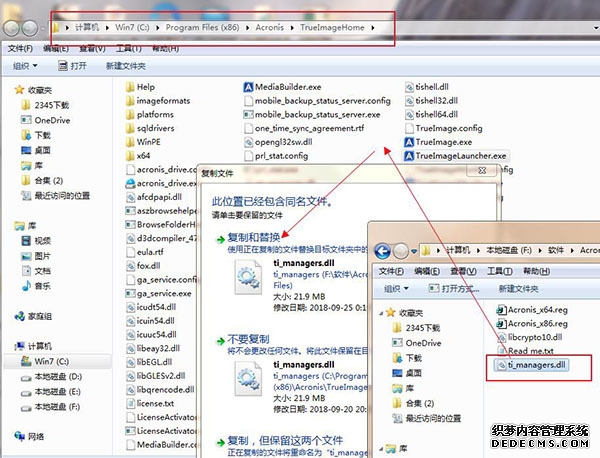Select 2345下载 in main window sidebar
The width and height of the screenshot is (600, 458).
(45, 105)
